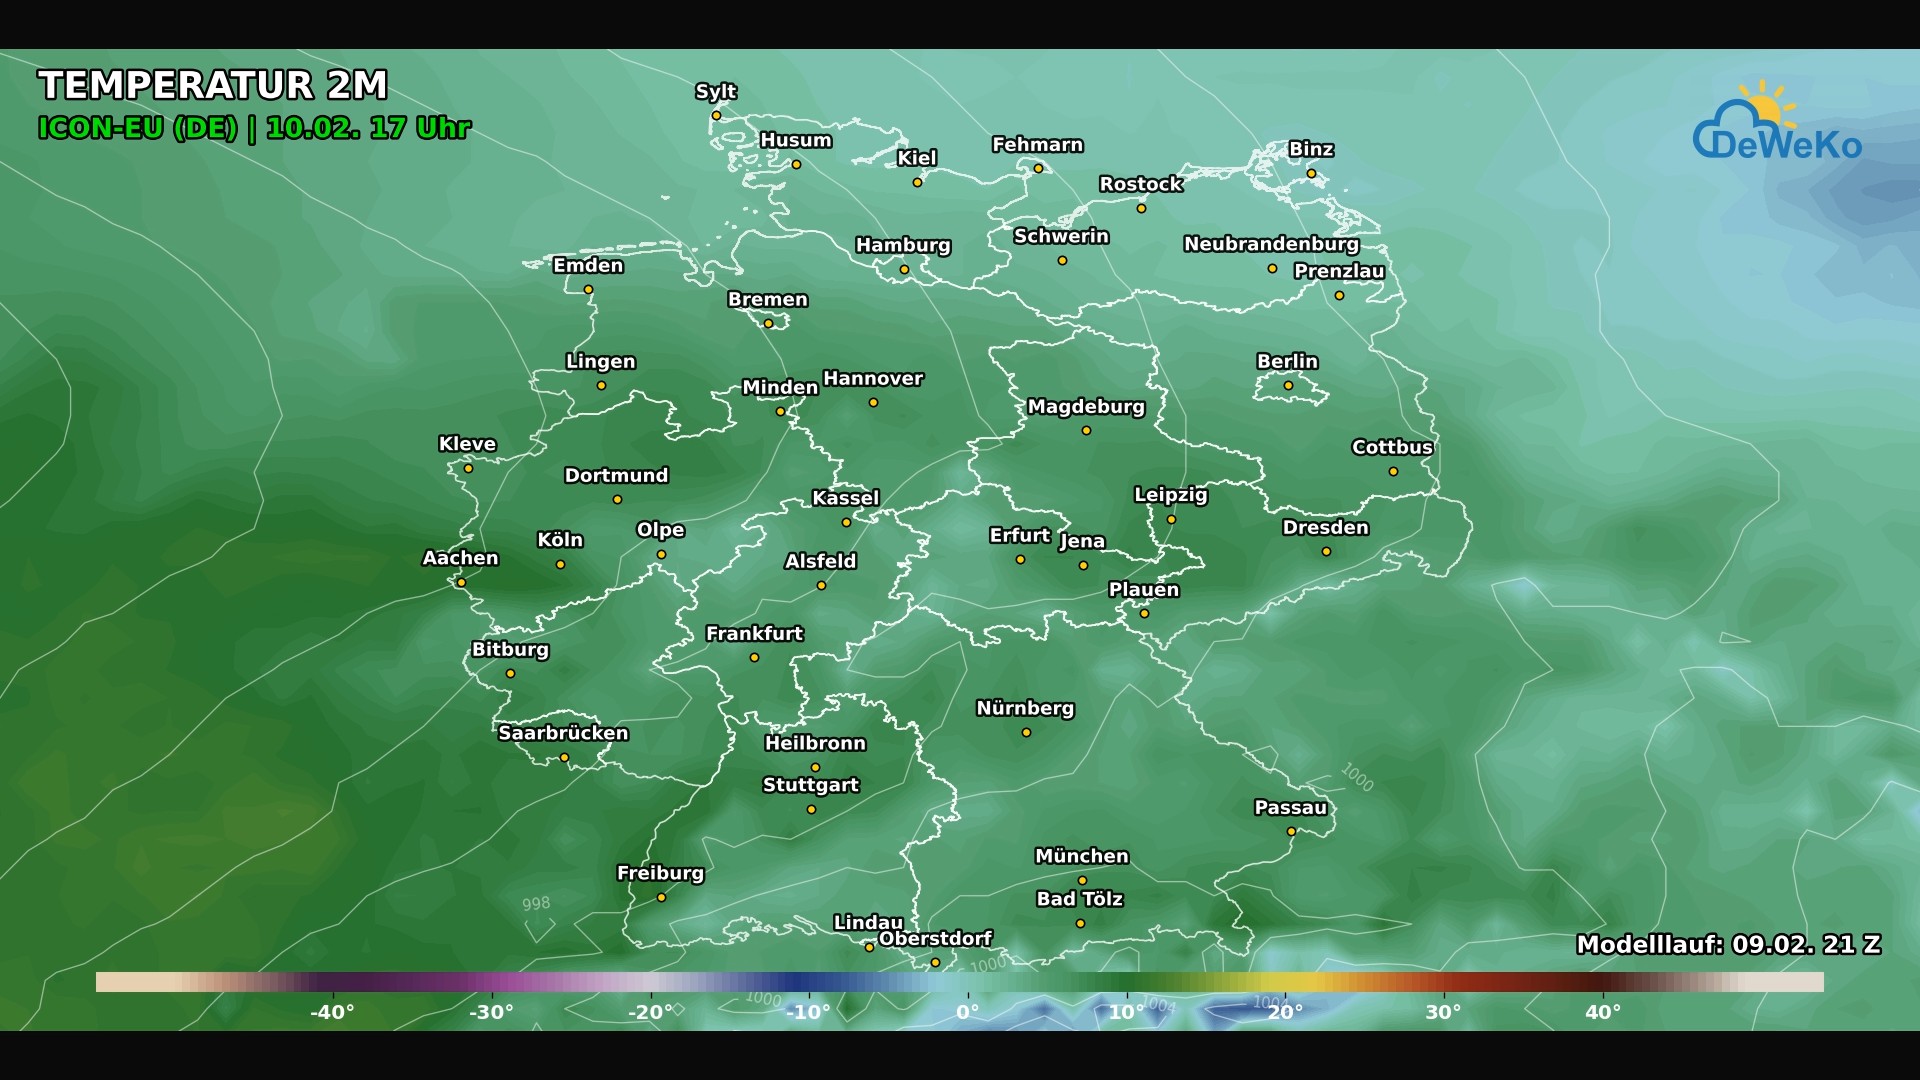1920x1080 pixels.
Task: Select the Rostock station marker
Action: click(x=1140, y=208)
